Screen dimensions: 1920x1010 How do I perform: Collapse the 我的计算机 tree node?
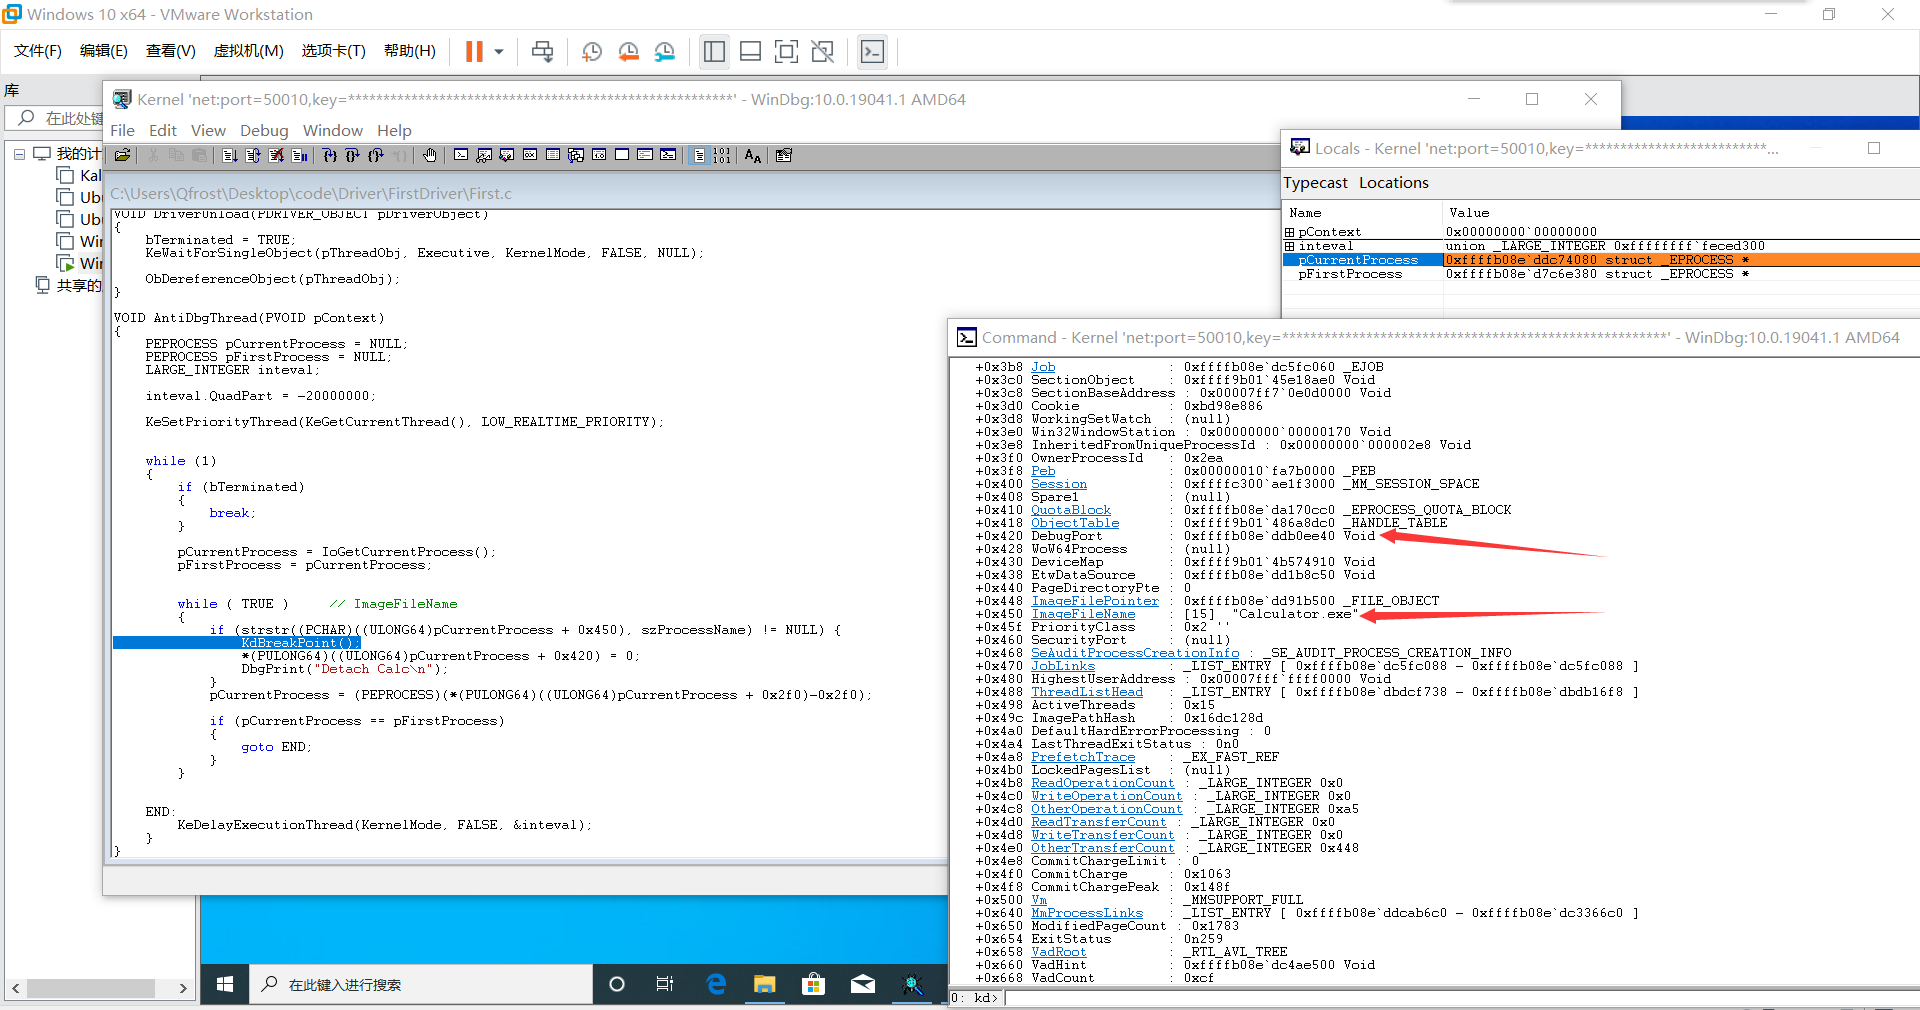click(x=19, y=154)
